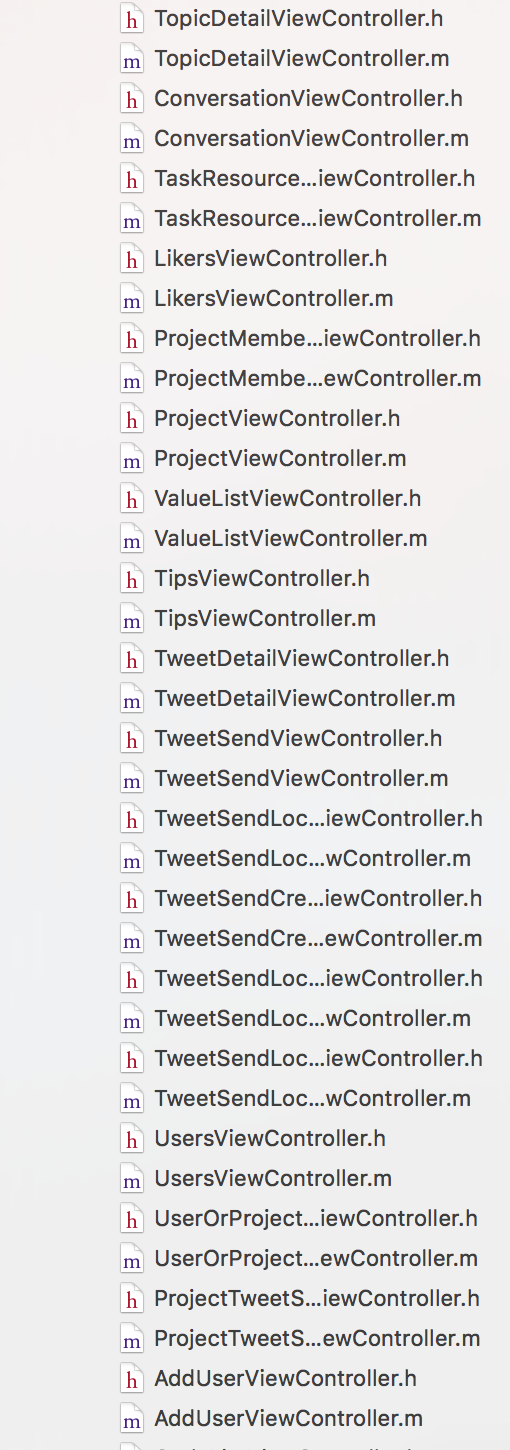510x1450 pixels.
Task: Click the header icon of TopicDetailViewController.h
Action: coord(131,19)
